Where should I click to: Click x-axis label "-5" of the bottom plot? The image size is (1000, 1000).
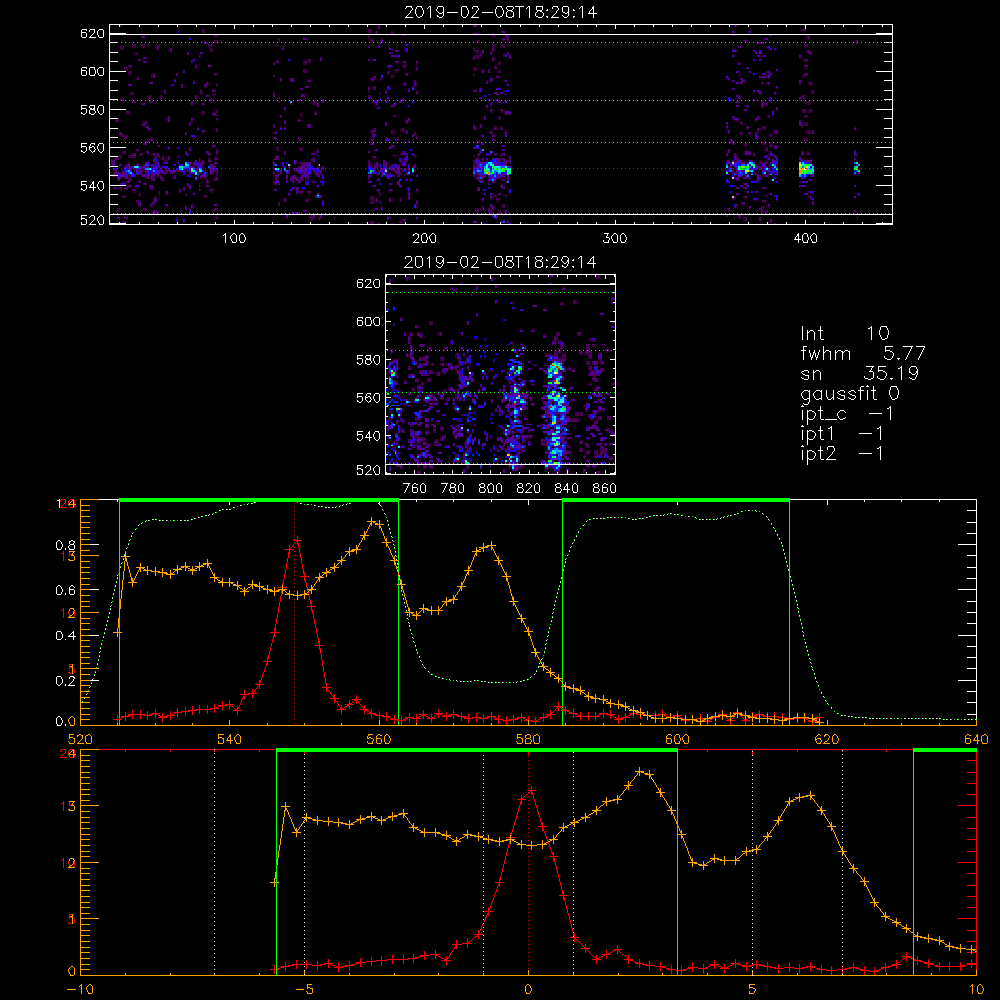305,989
